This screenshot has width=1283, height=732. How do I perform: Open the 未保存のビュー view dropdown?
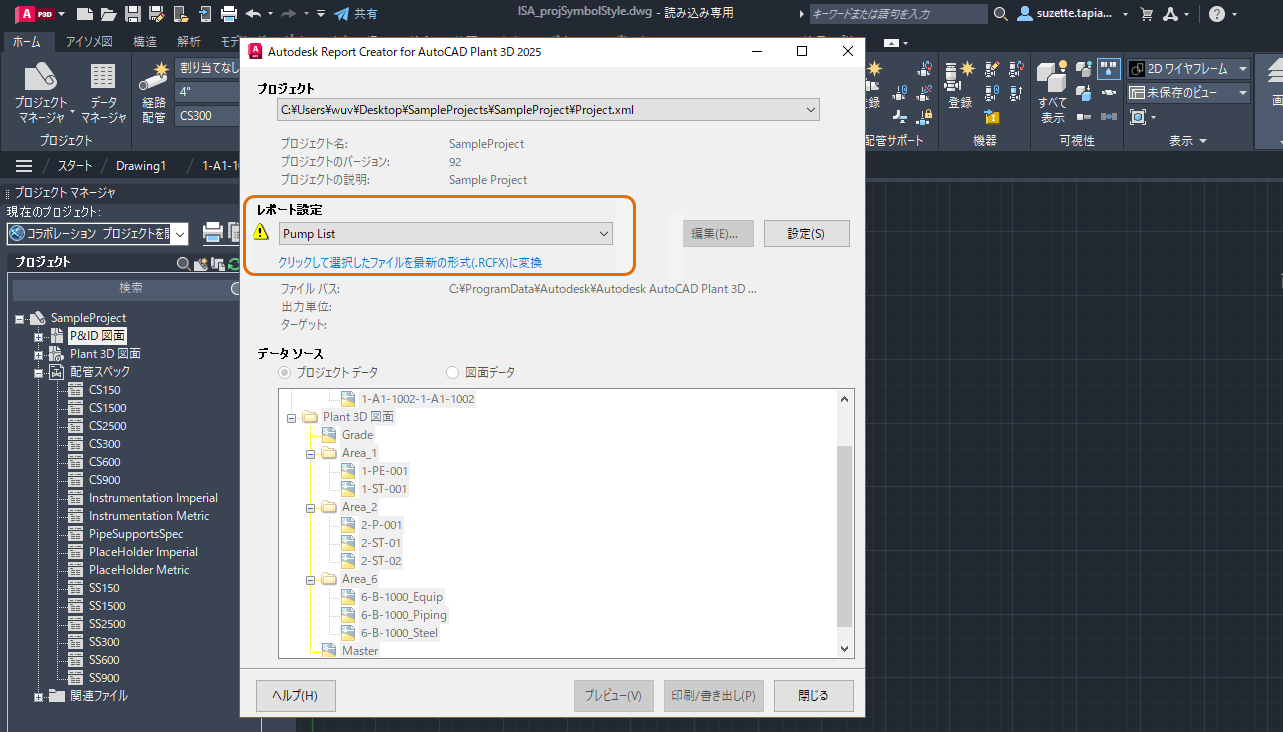[x=1189, y=93]
